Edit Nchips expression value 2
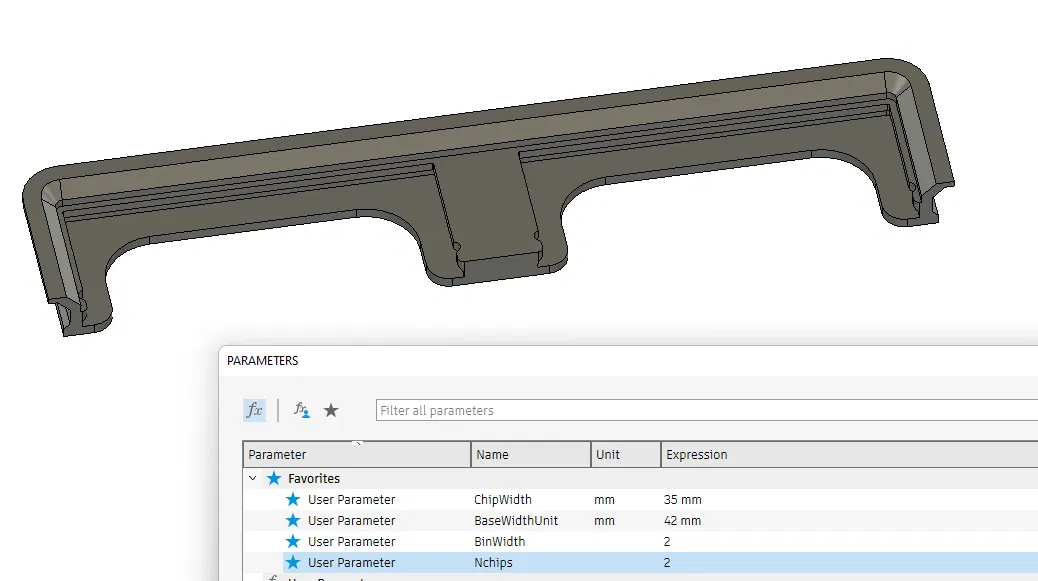 pos(667,563)
